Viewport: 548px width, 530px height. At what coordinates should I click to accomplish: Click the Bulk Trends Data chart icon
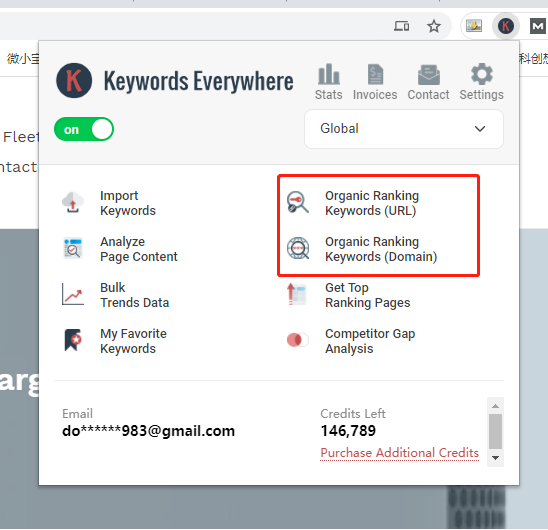73,294
